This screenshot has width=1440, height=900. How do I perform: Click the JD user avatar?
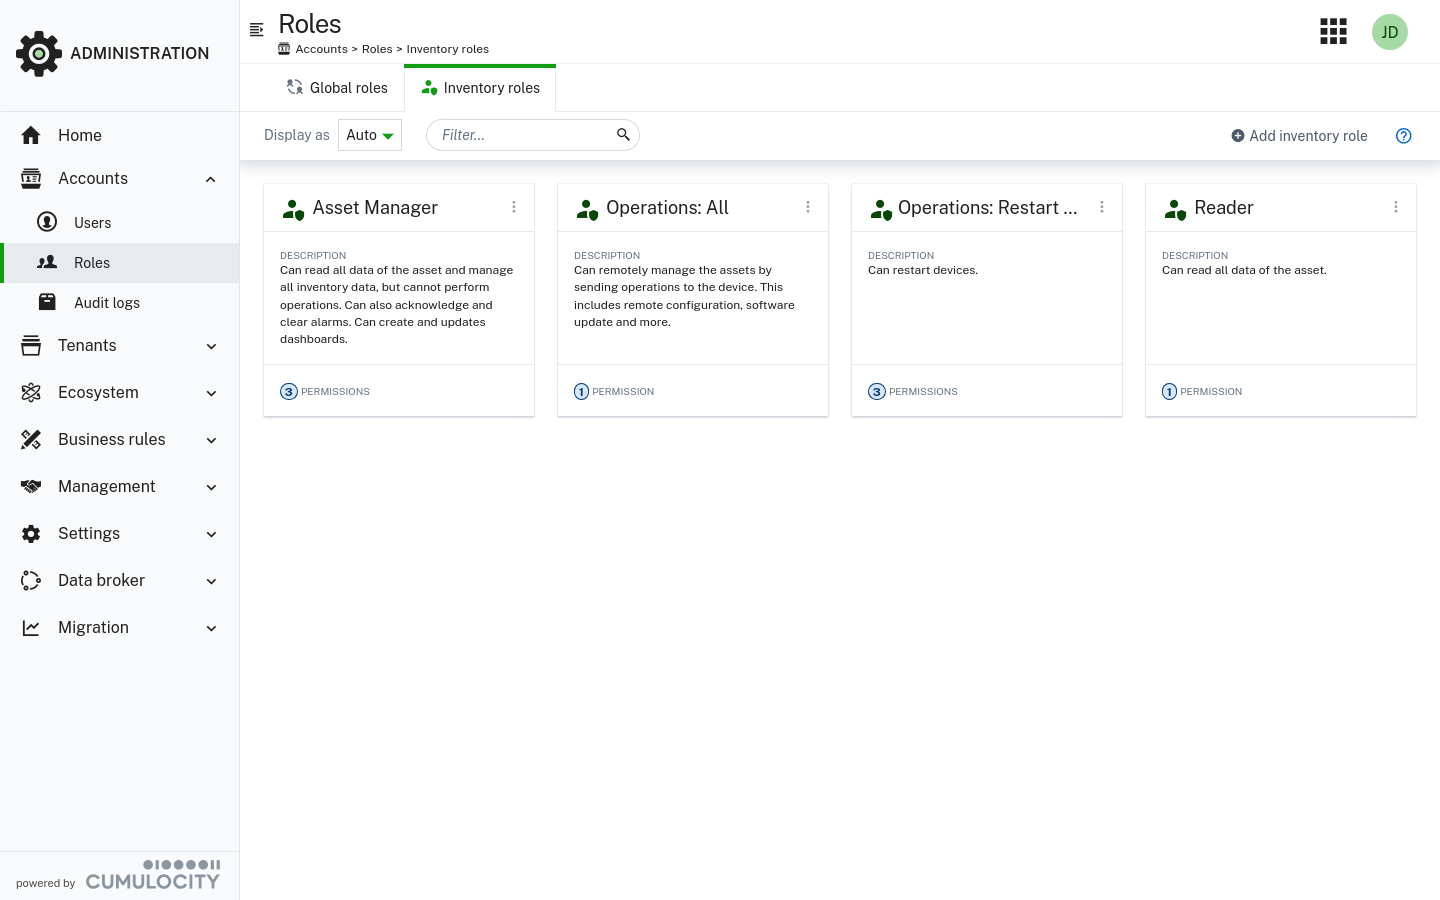point(1389,32)
